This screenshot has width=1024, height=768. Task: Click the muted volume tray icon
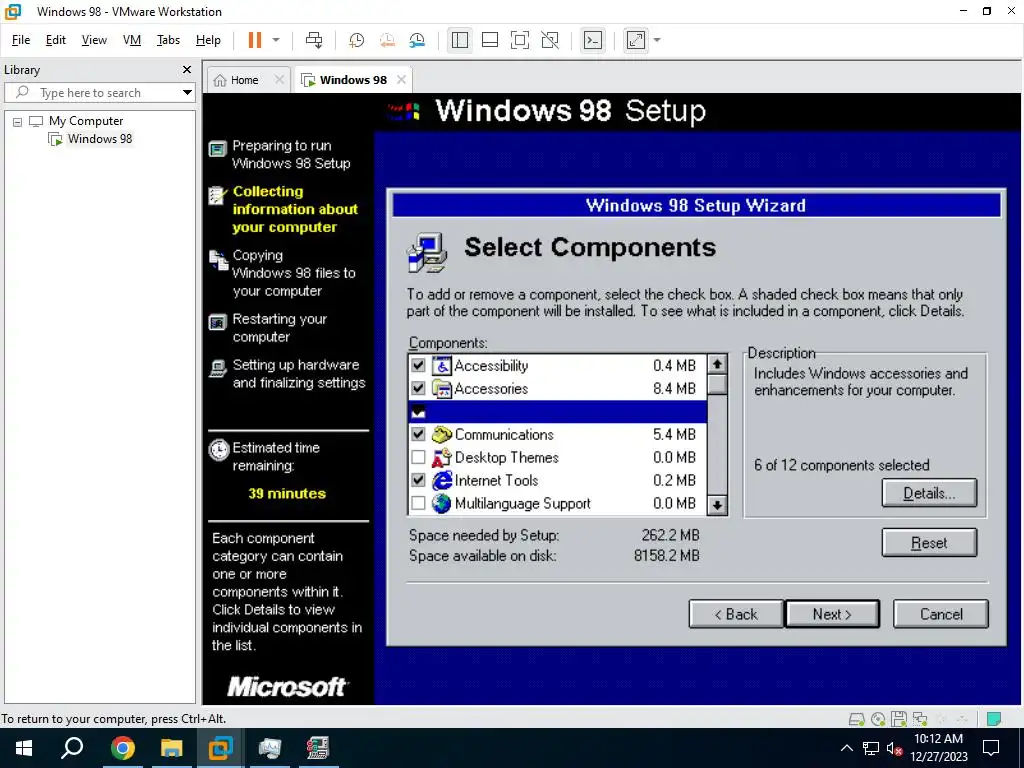pyautogui.click(x=894, y=748)
